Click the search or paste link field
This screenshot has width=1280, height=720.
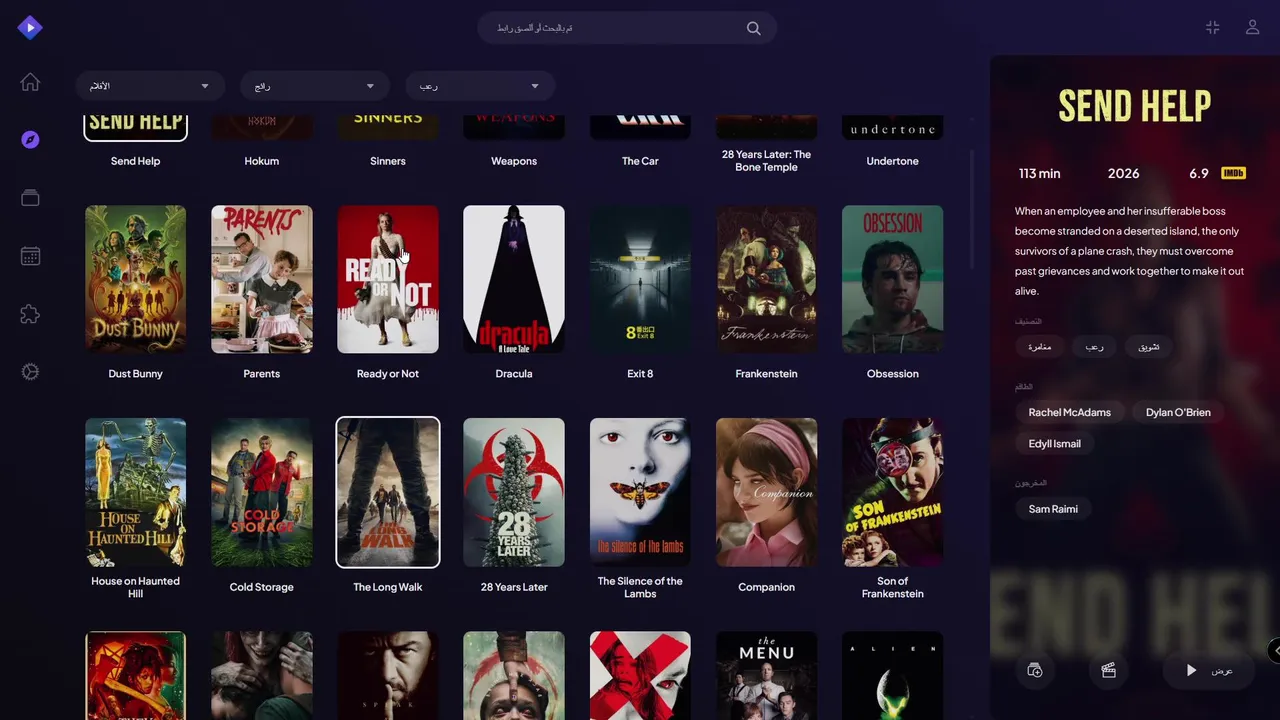tap(627, 28)
